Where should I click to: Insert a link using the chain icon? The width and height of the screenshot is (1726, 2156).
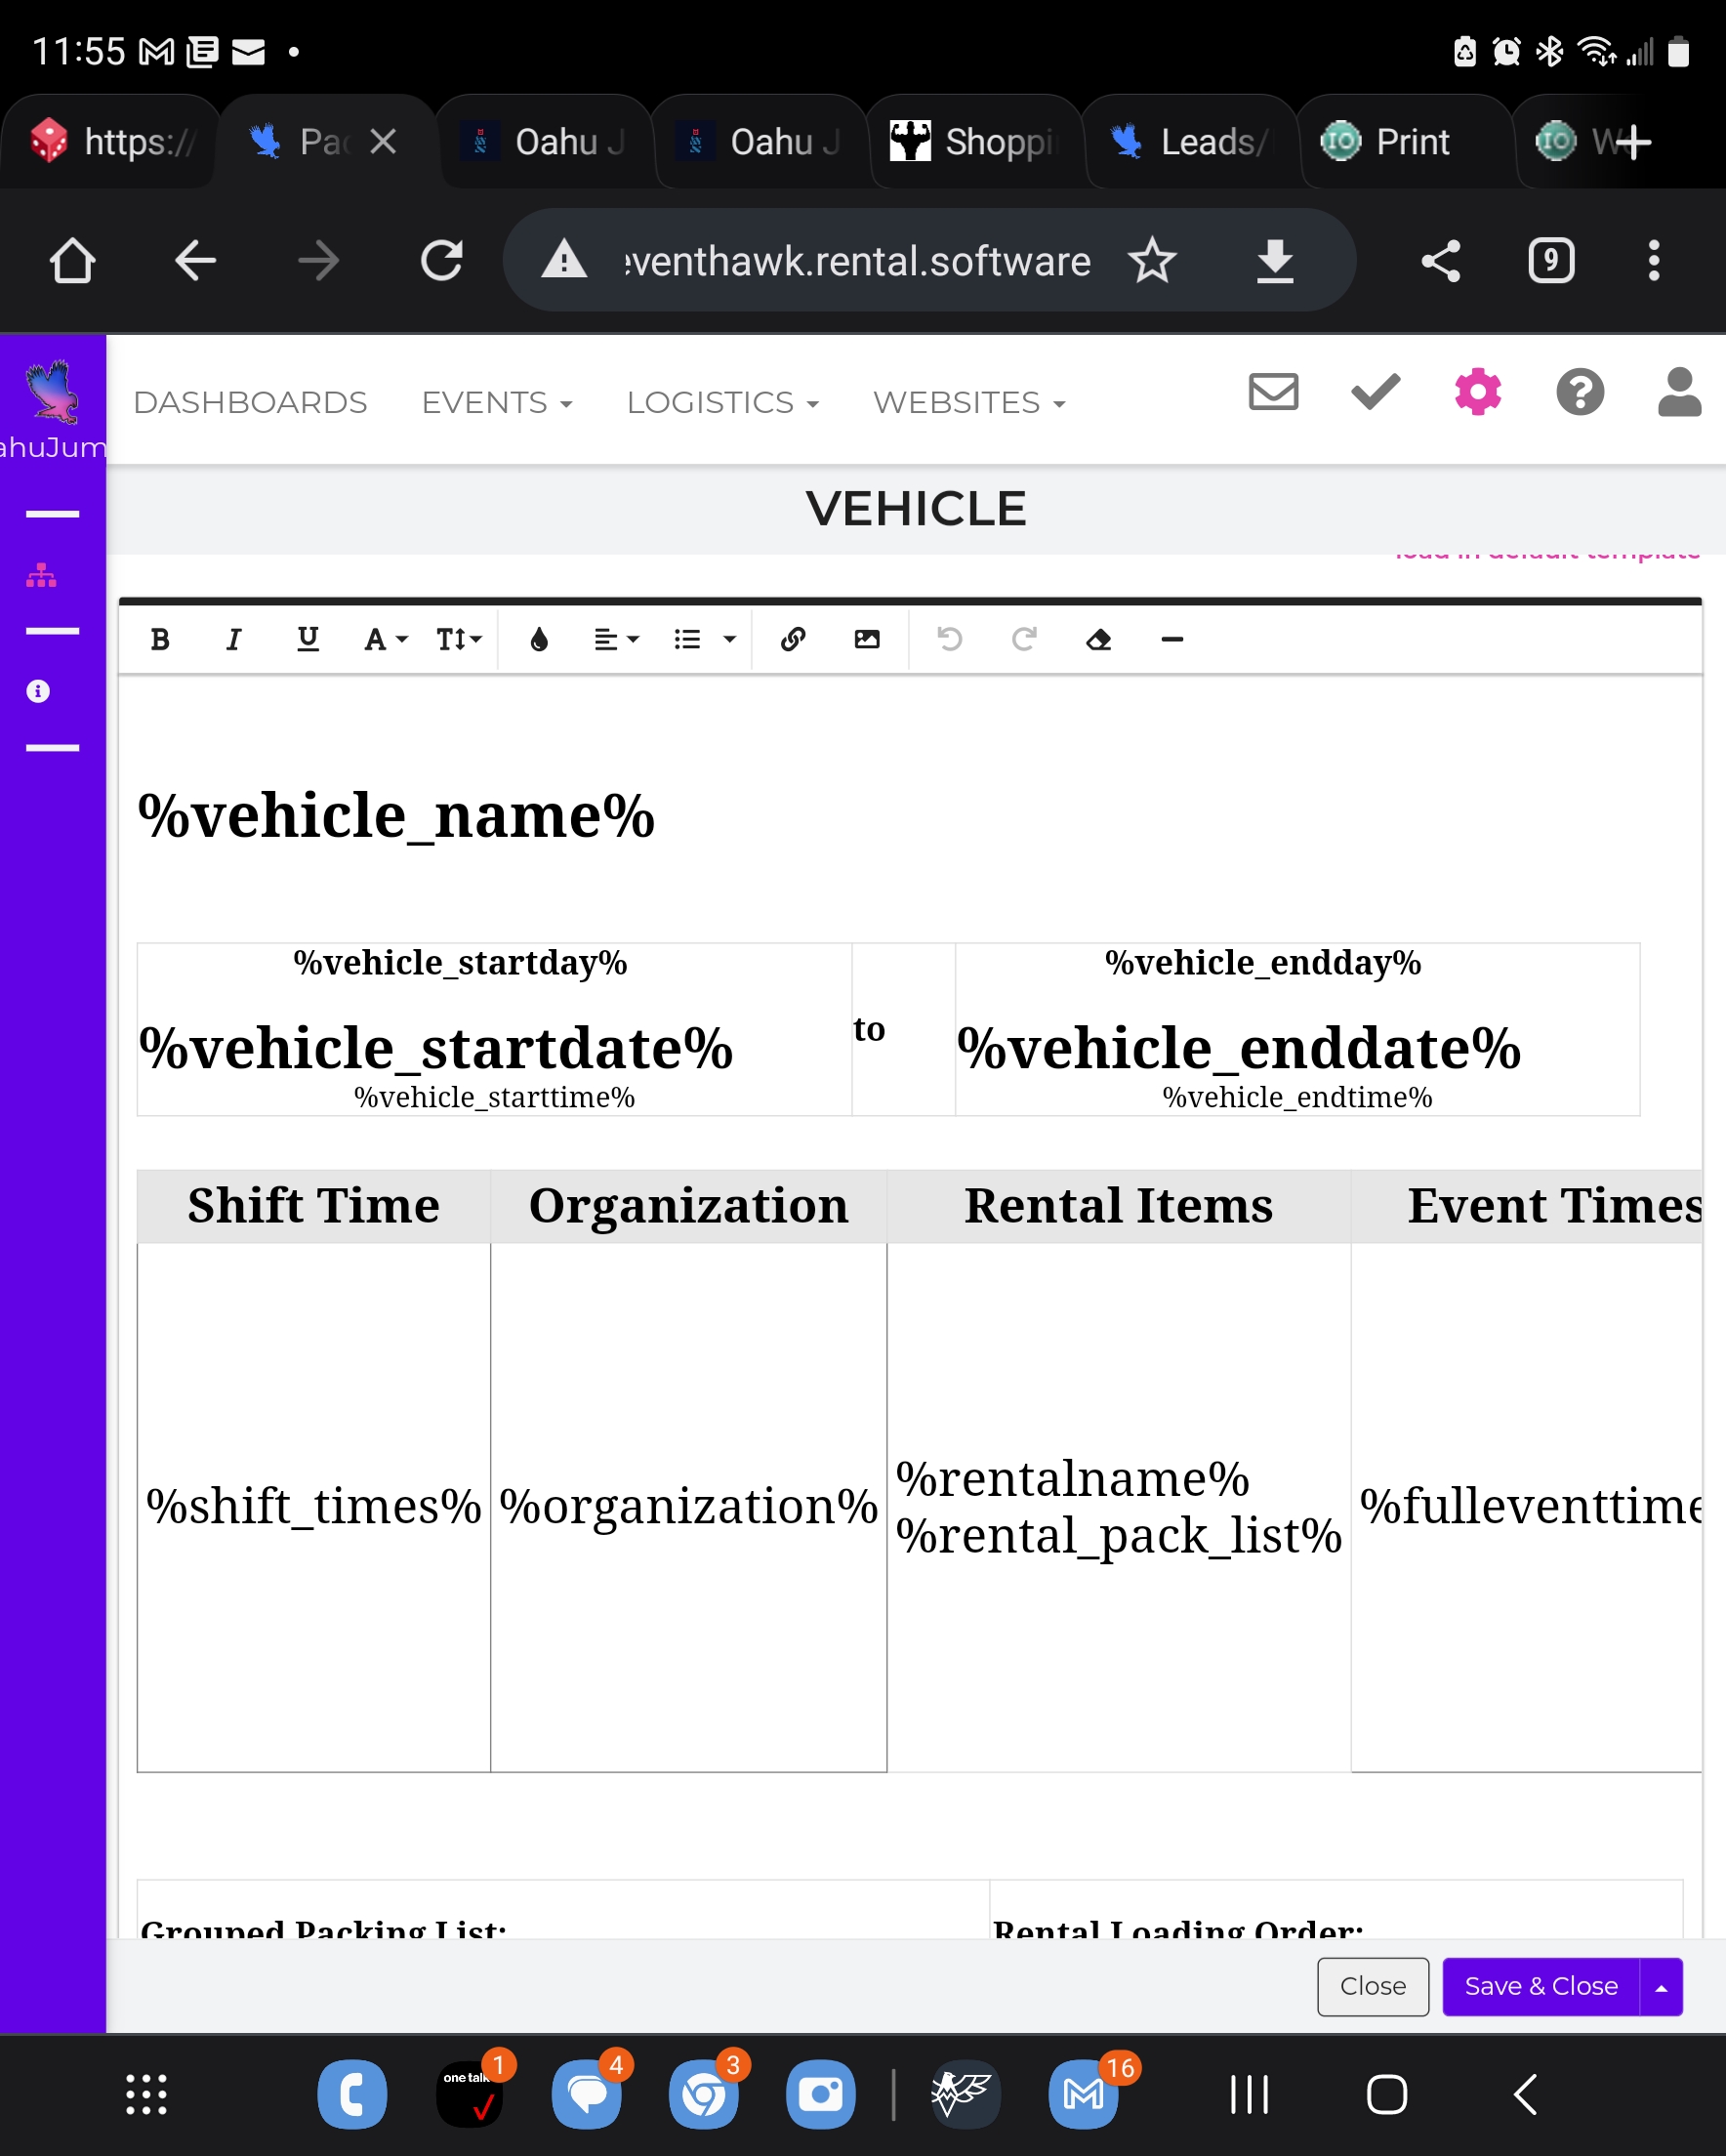point(793,639)
